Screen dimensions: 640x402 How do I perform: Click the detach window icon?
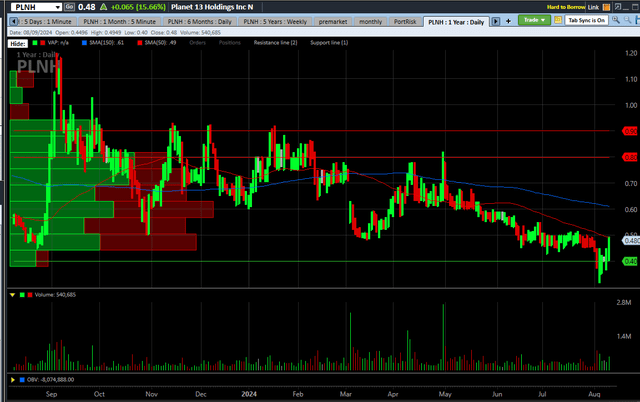coord(618,7)
